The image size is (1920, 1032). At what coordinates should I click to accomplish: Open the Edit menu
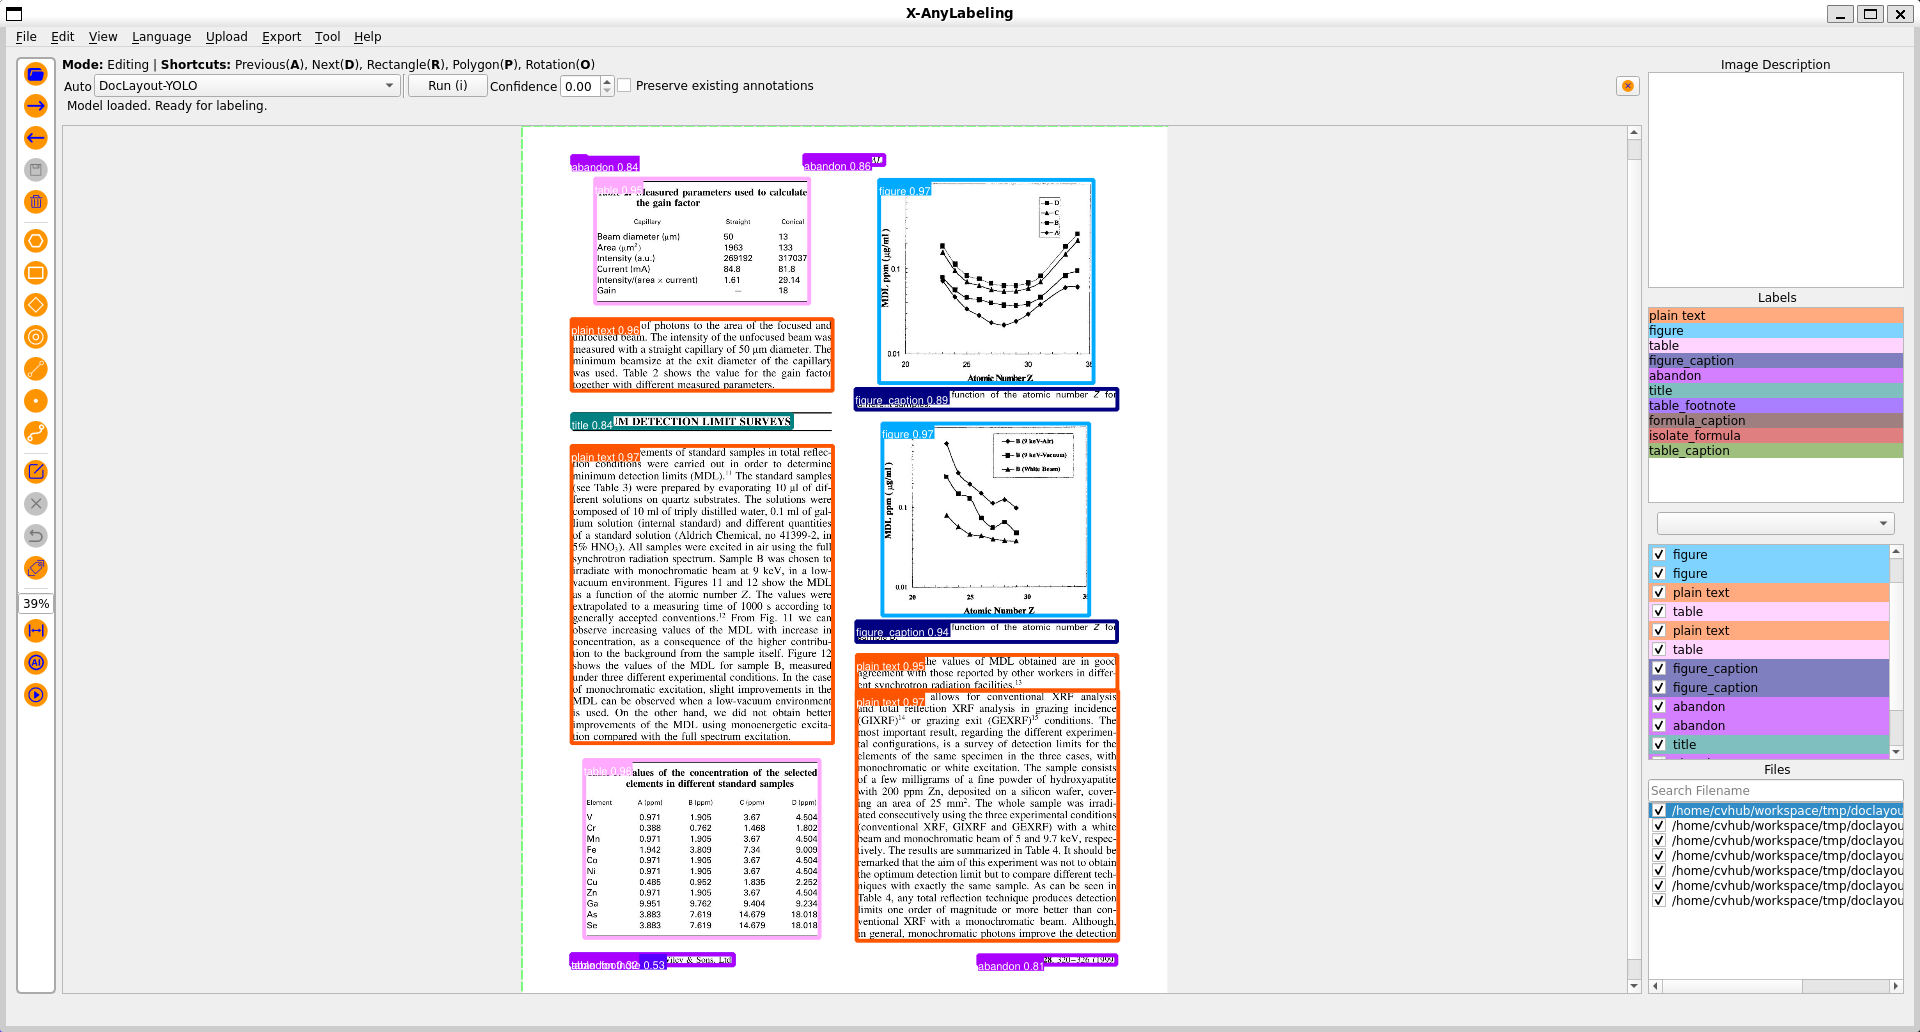62,37
